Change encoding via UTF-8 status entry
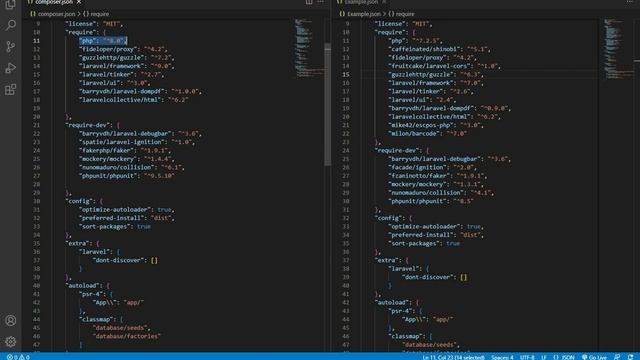 (x=527, y=357)
